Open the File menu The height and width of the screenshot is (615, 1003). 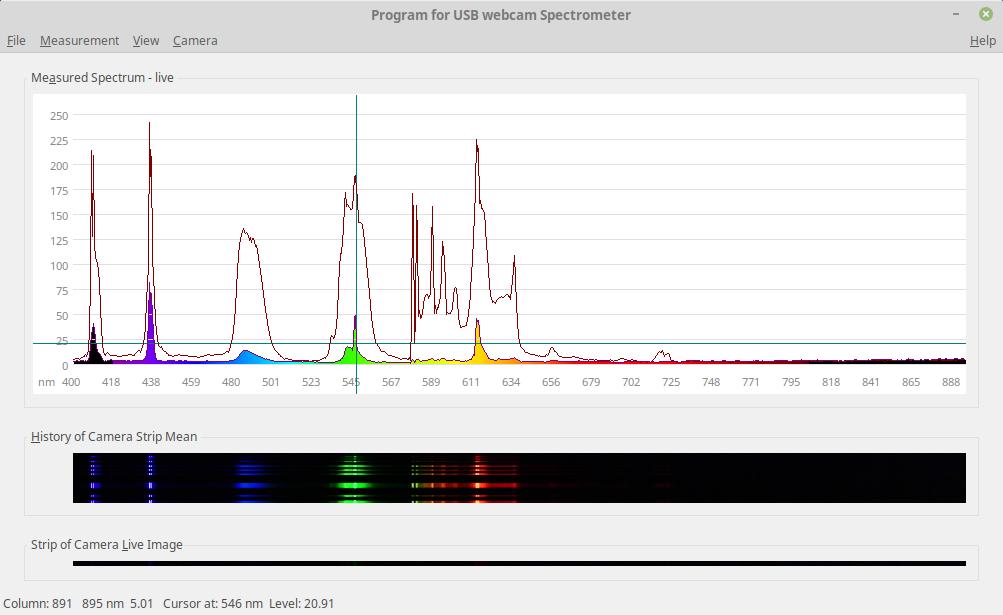16,40
